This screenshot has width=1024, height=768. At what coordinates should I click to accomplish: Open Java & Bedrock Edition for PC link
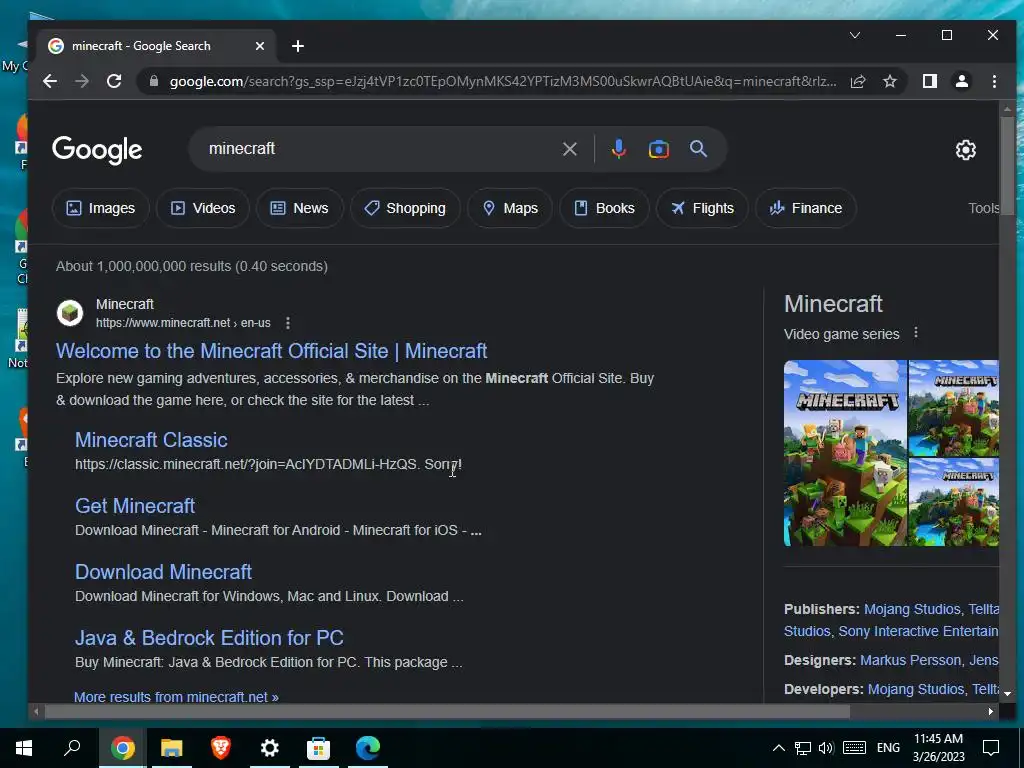pos(210,638)
